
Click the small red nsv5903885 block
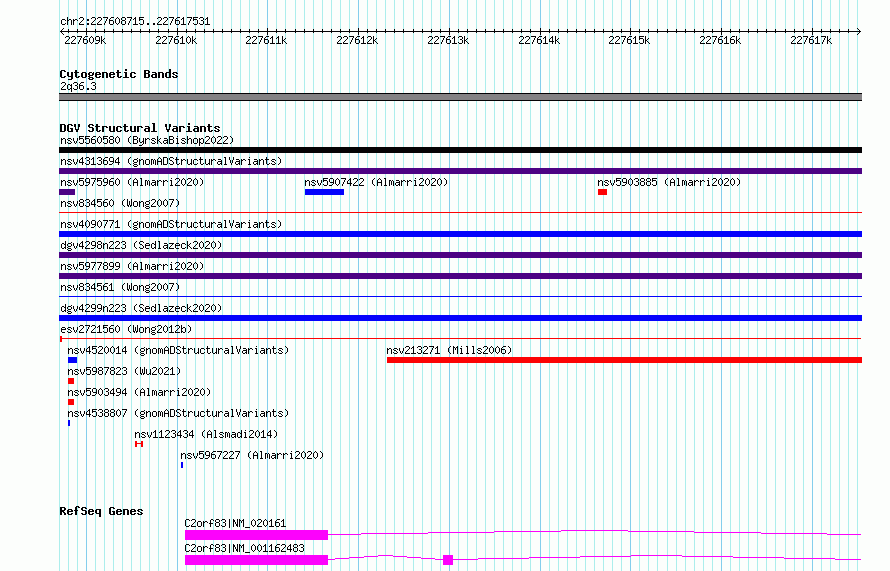pyautogui.click(x=602, y=192)
